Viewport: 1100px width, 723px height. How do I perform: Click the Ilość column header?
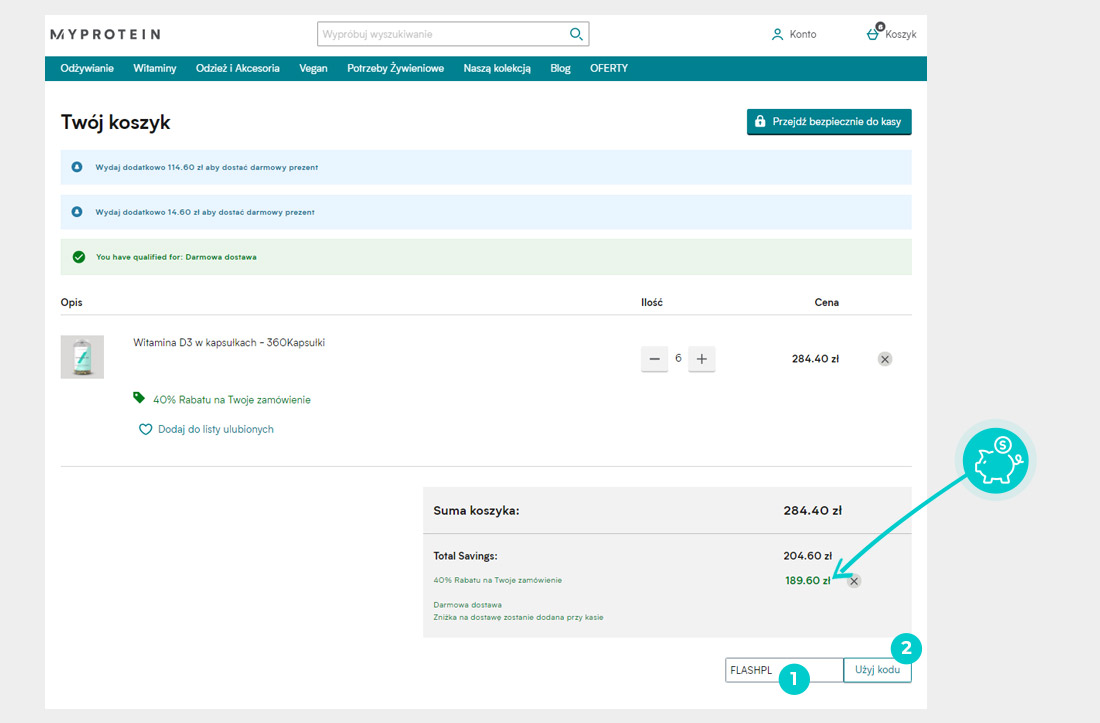[x=652, y=302]
